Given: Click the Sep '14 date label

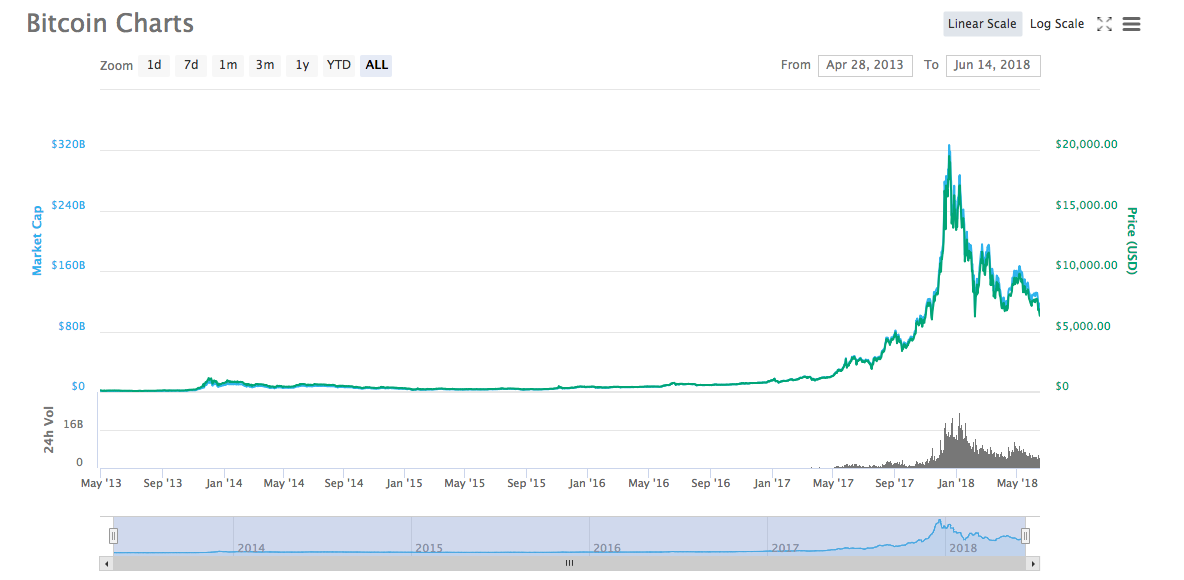Looking at the screenshot, I should click(x=344, y=482).
